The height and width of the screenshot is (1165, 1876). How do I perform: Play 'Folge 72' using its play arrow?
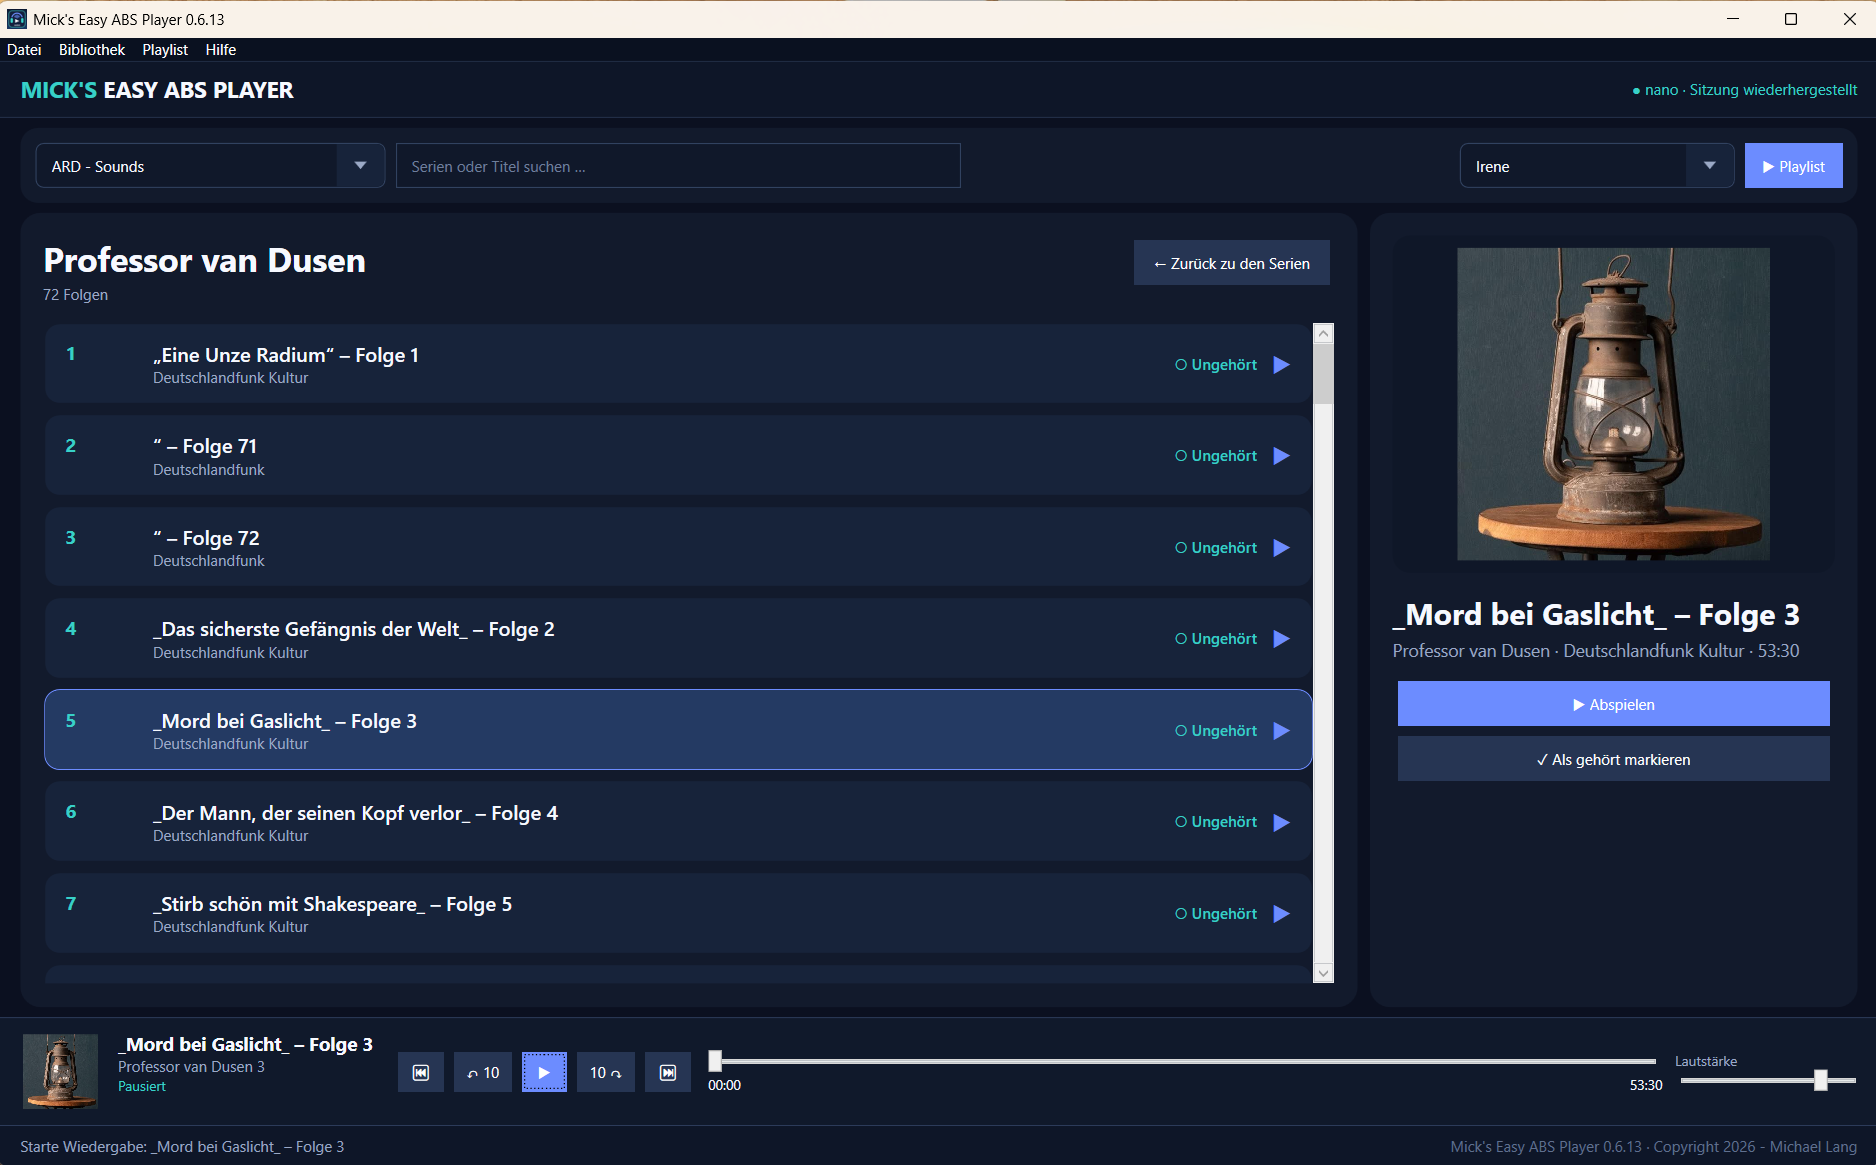pyautogui.click(x=1281, y=548)
